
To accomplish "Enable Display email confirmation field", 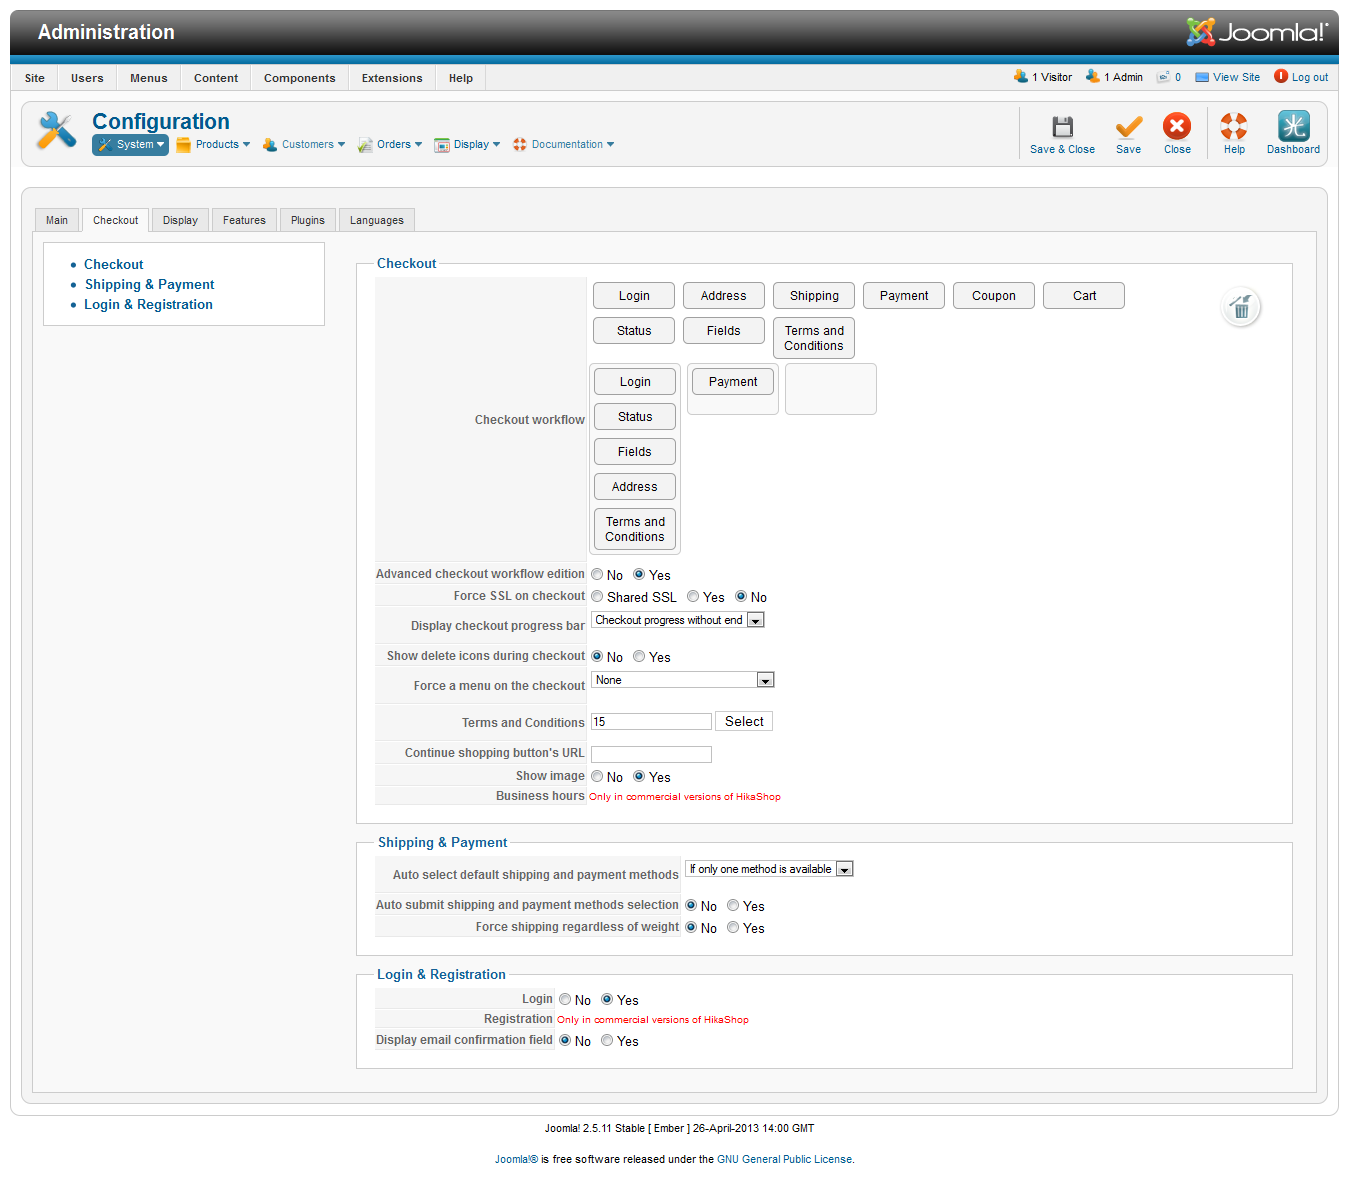I will 607,1041.
